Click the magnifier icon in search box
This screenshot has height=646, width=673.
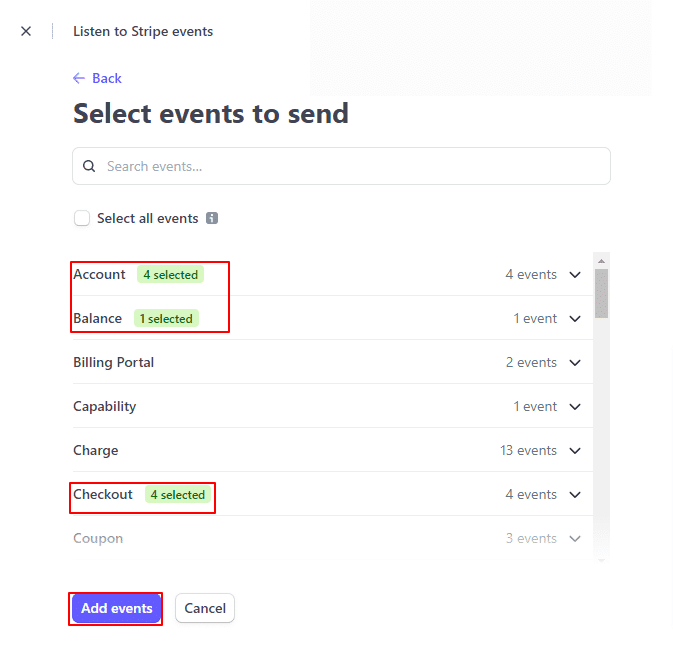point(89,166)
